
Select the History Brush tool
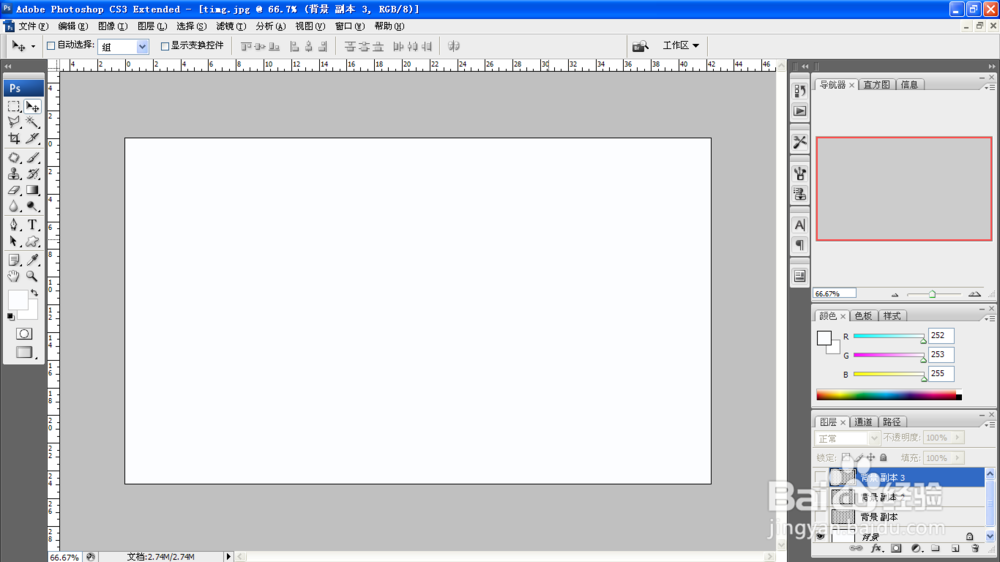click(x=33, y=174)
